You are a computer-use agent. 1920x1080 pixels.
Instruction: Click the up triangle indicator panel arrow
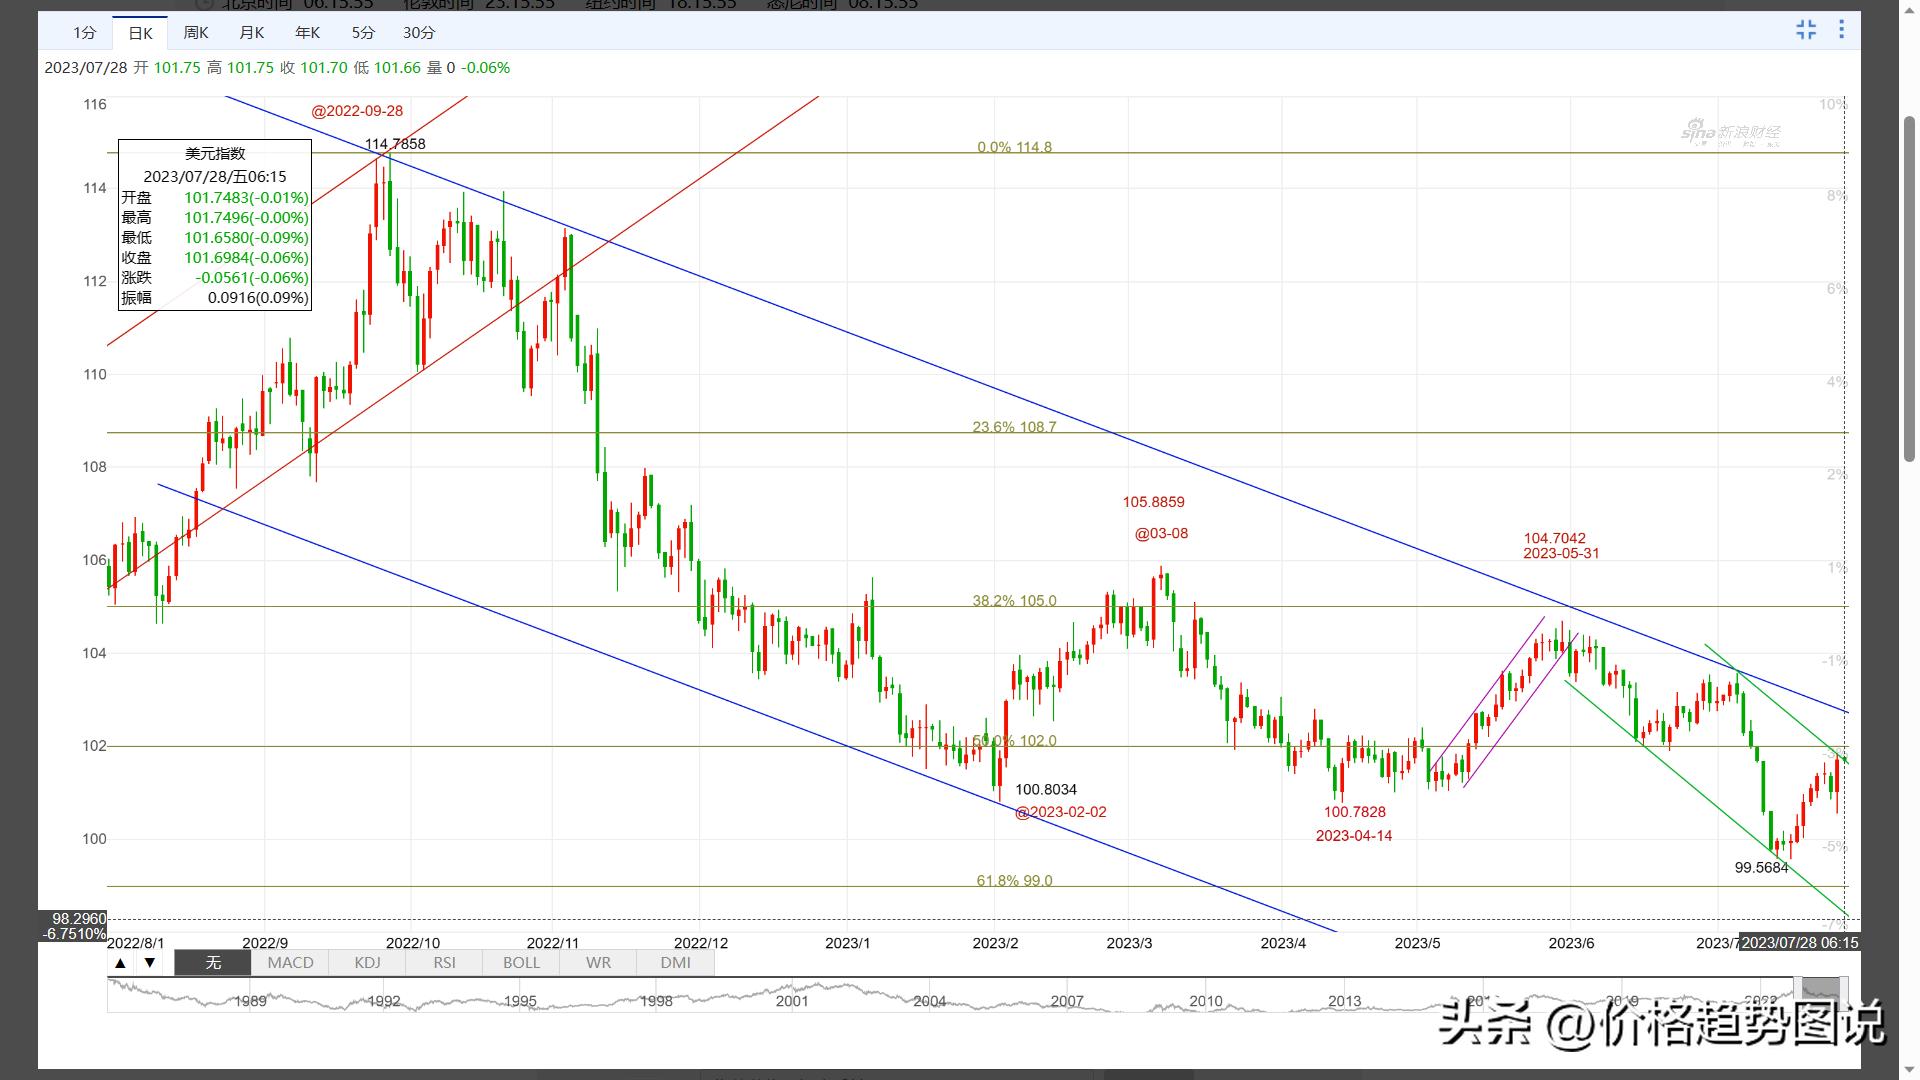click(x=120, y=963)
